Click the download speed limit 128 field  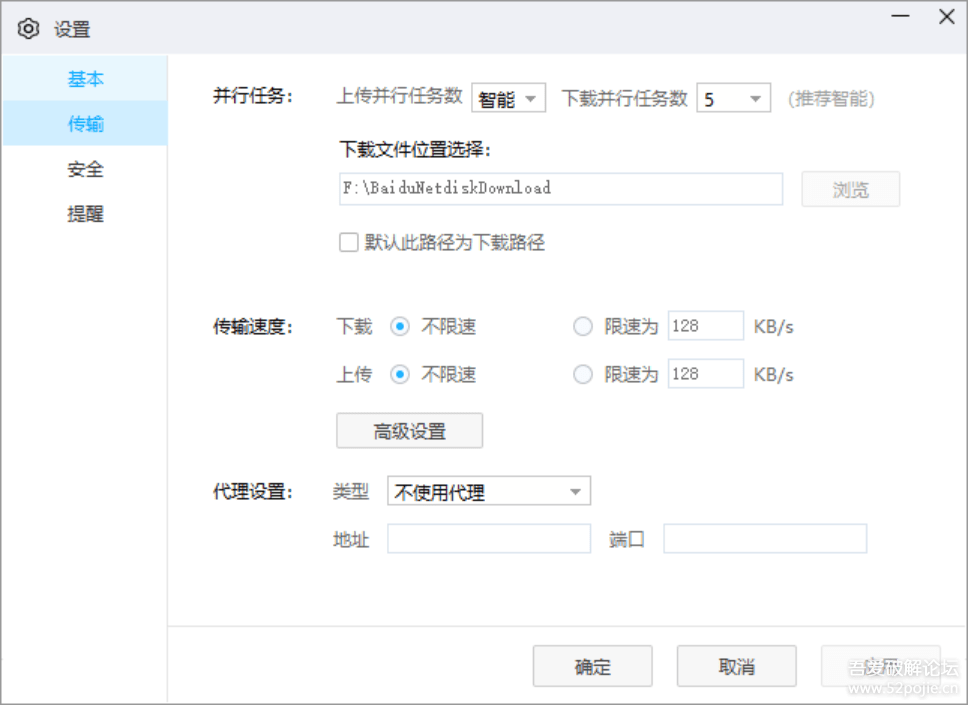click(x=705, y=326)
